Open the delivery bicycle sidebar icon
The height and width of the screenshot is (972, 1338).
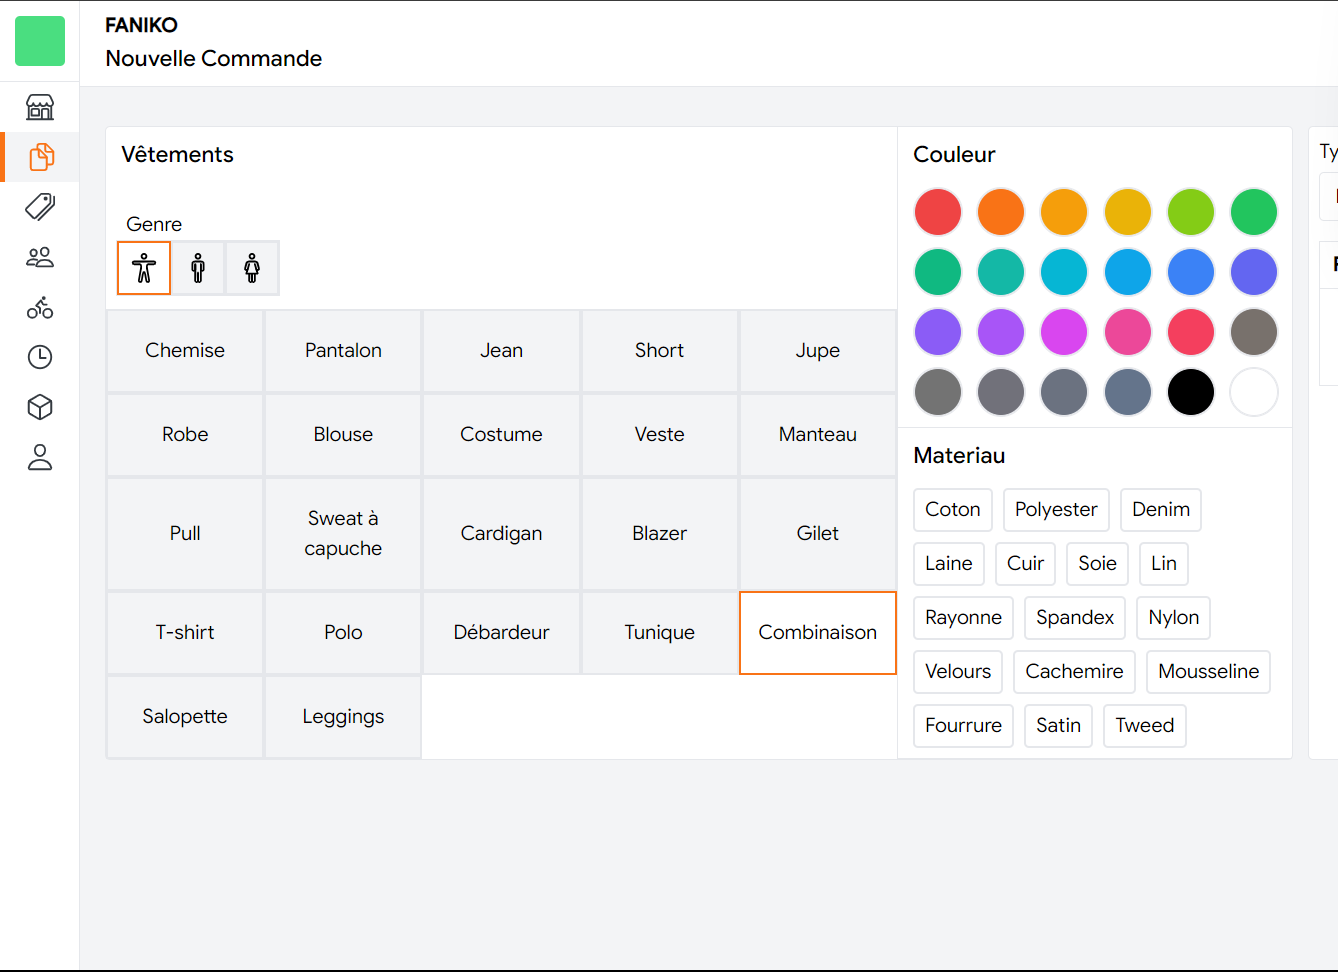click(x=40, y=307)
